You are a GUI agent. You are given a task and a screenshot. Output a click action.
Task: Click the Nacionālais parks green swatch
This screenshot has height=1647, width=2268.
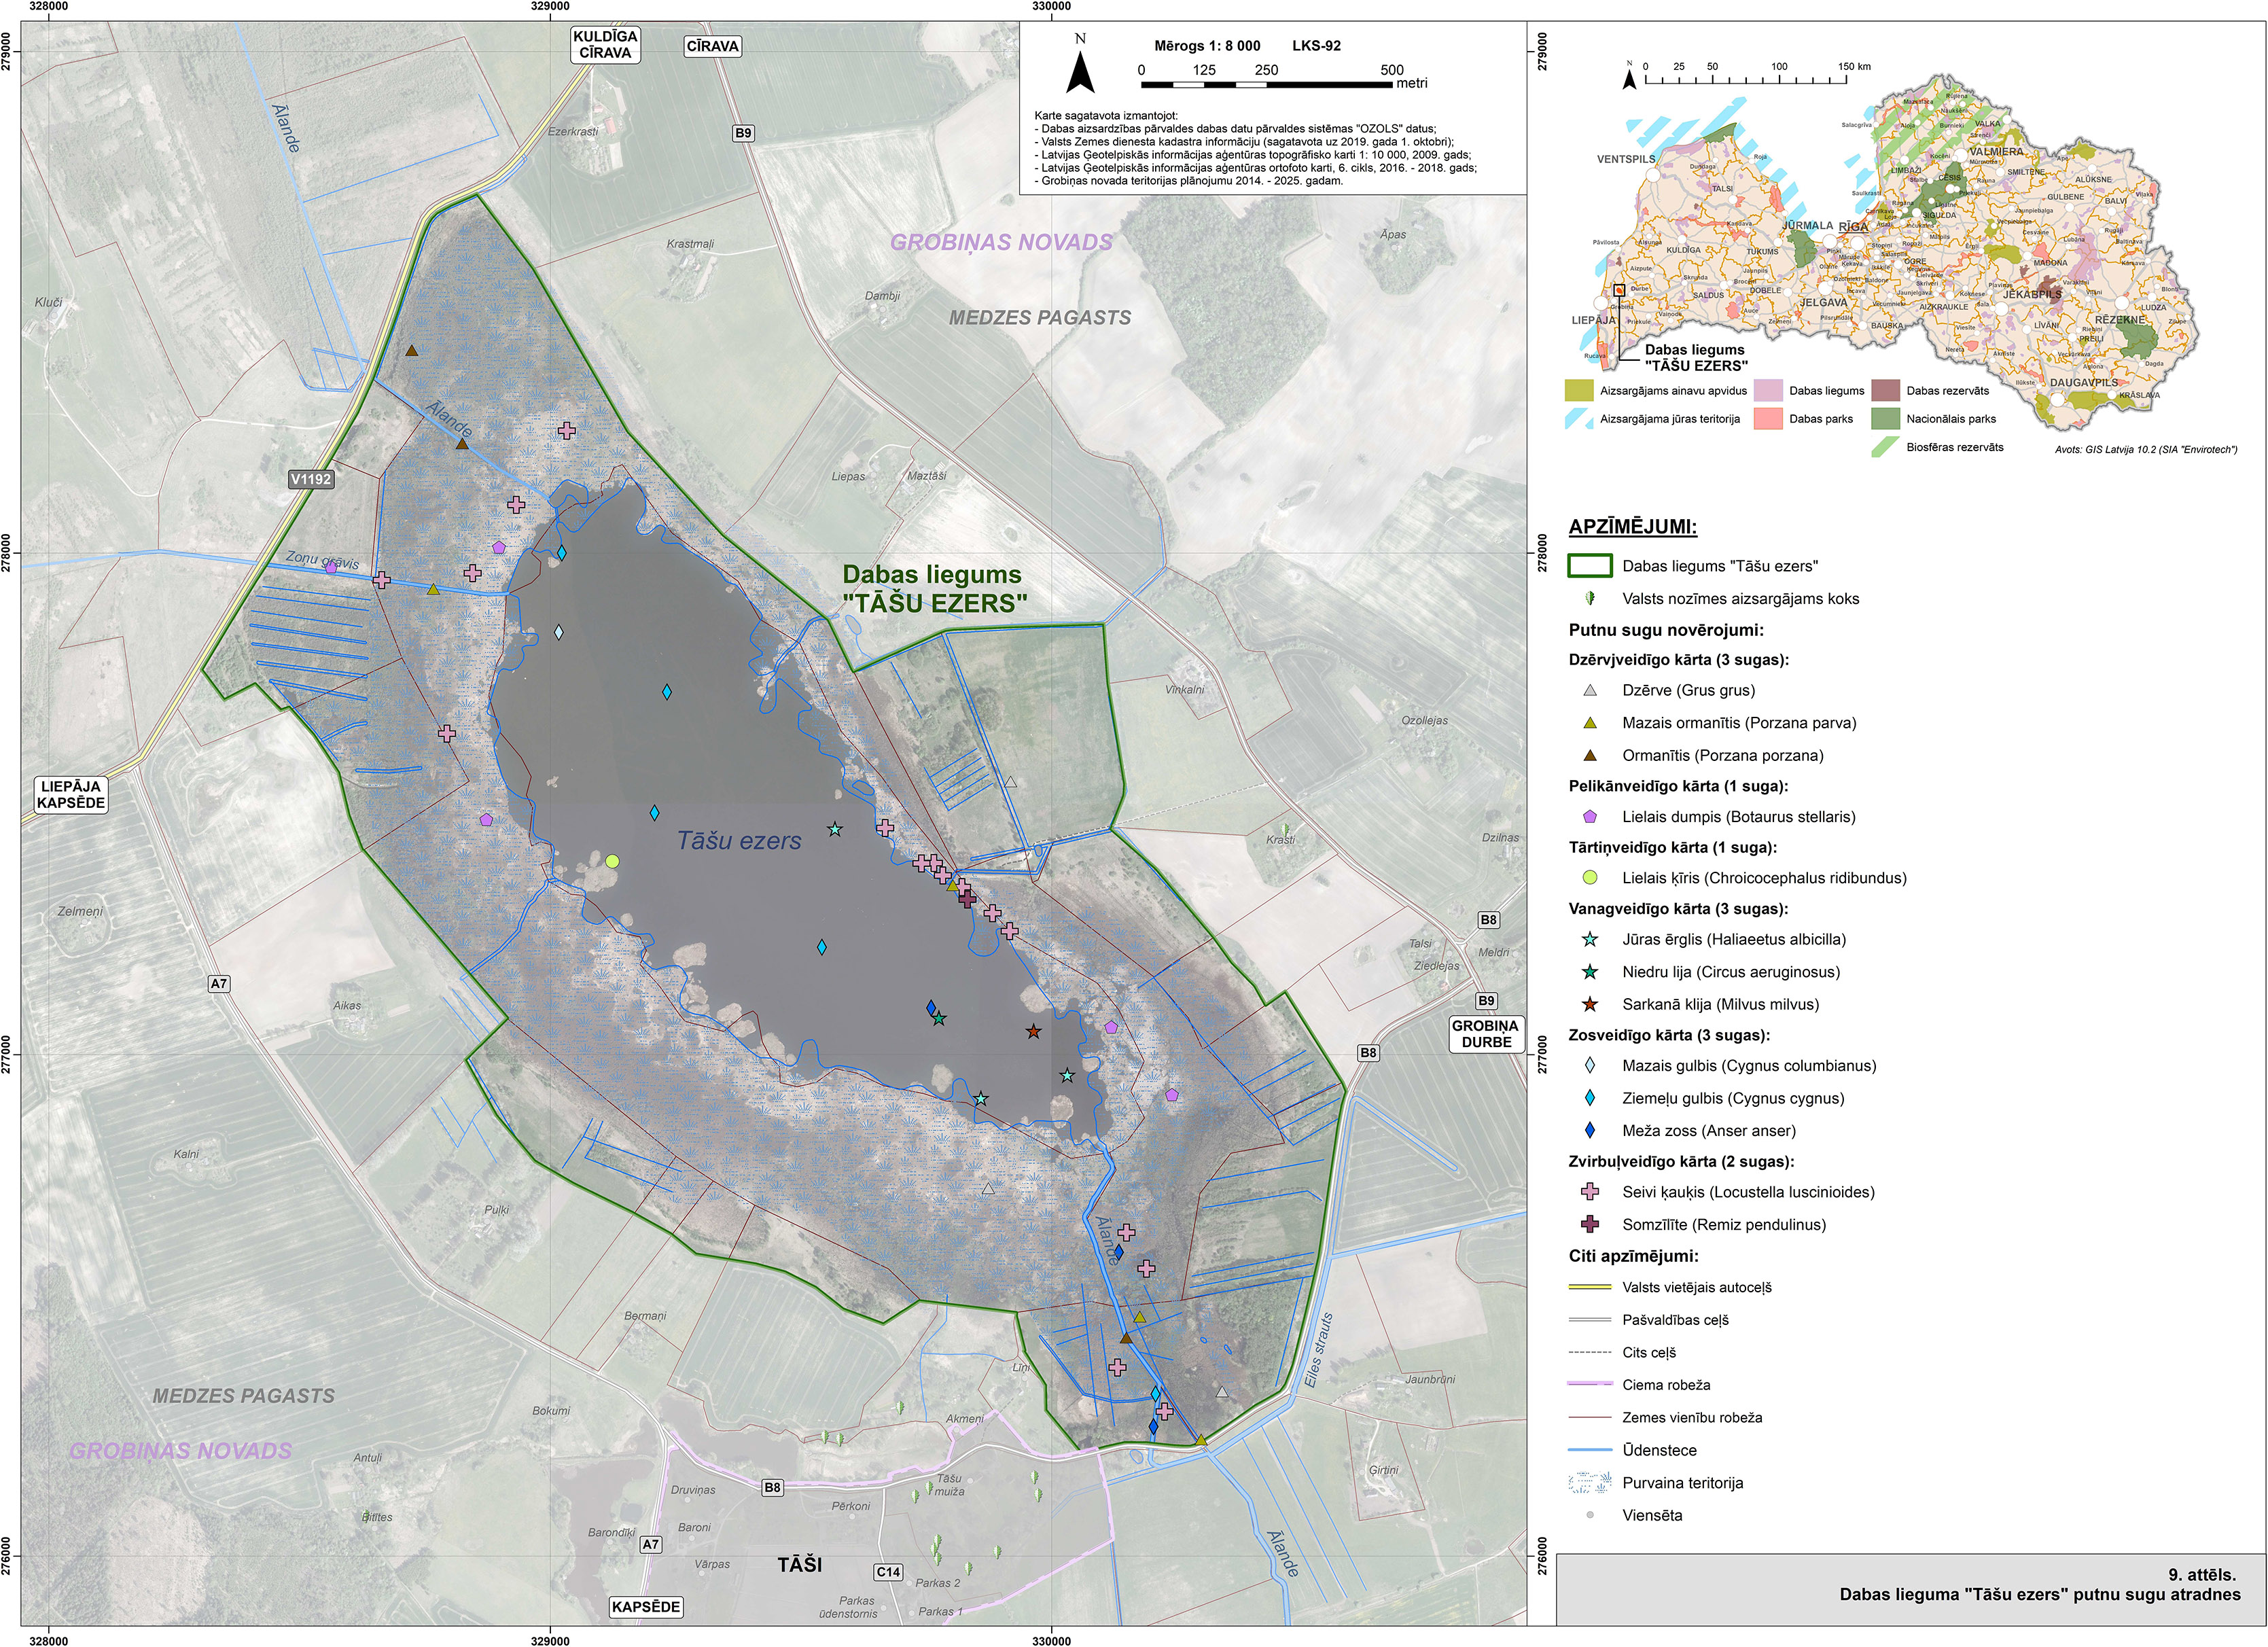(1885, 419)
